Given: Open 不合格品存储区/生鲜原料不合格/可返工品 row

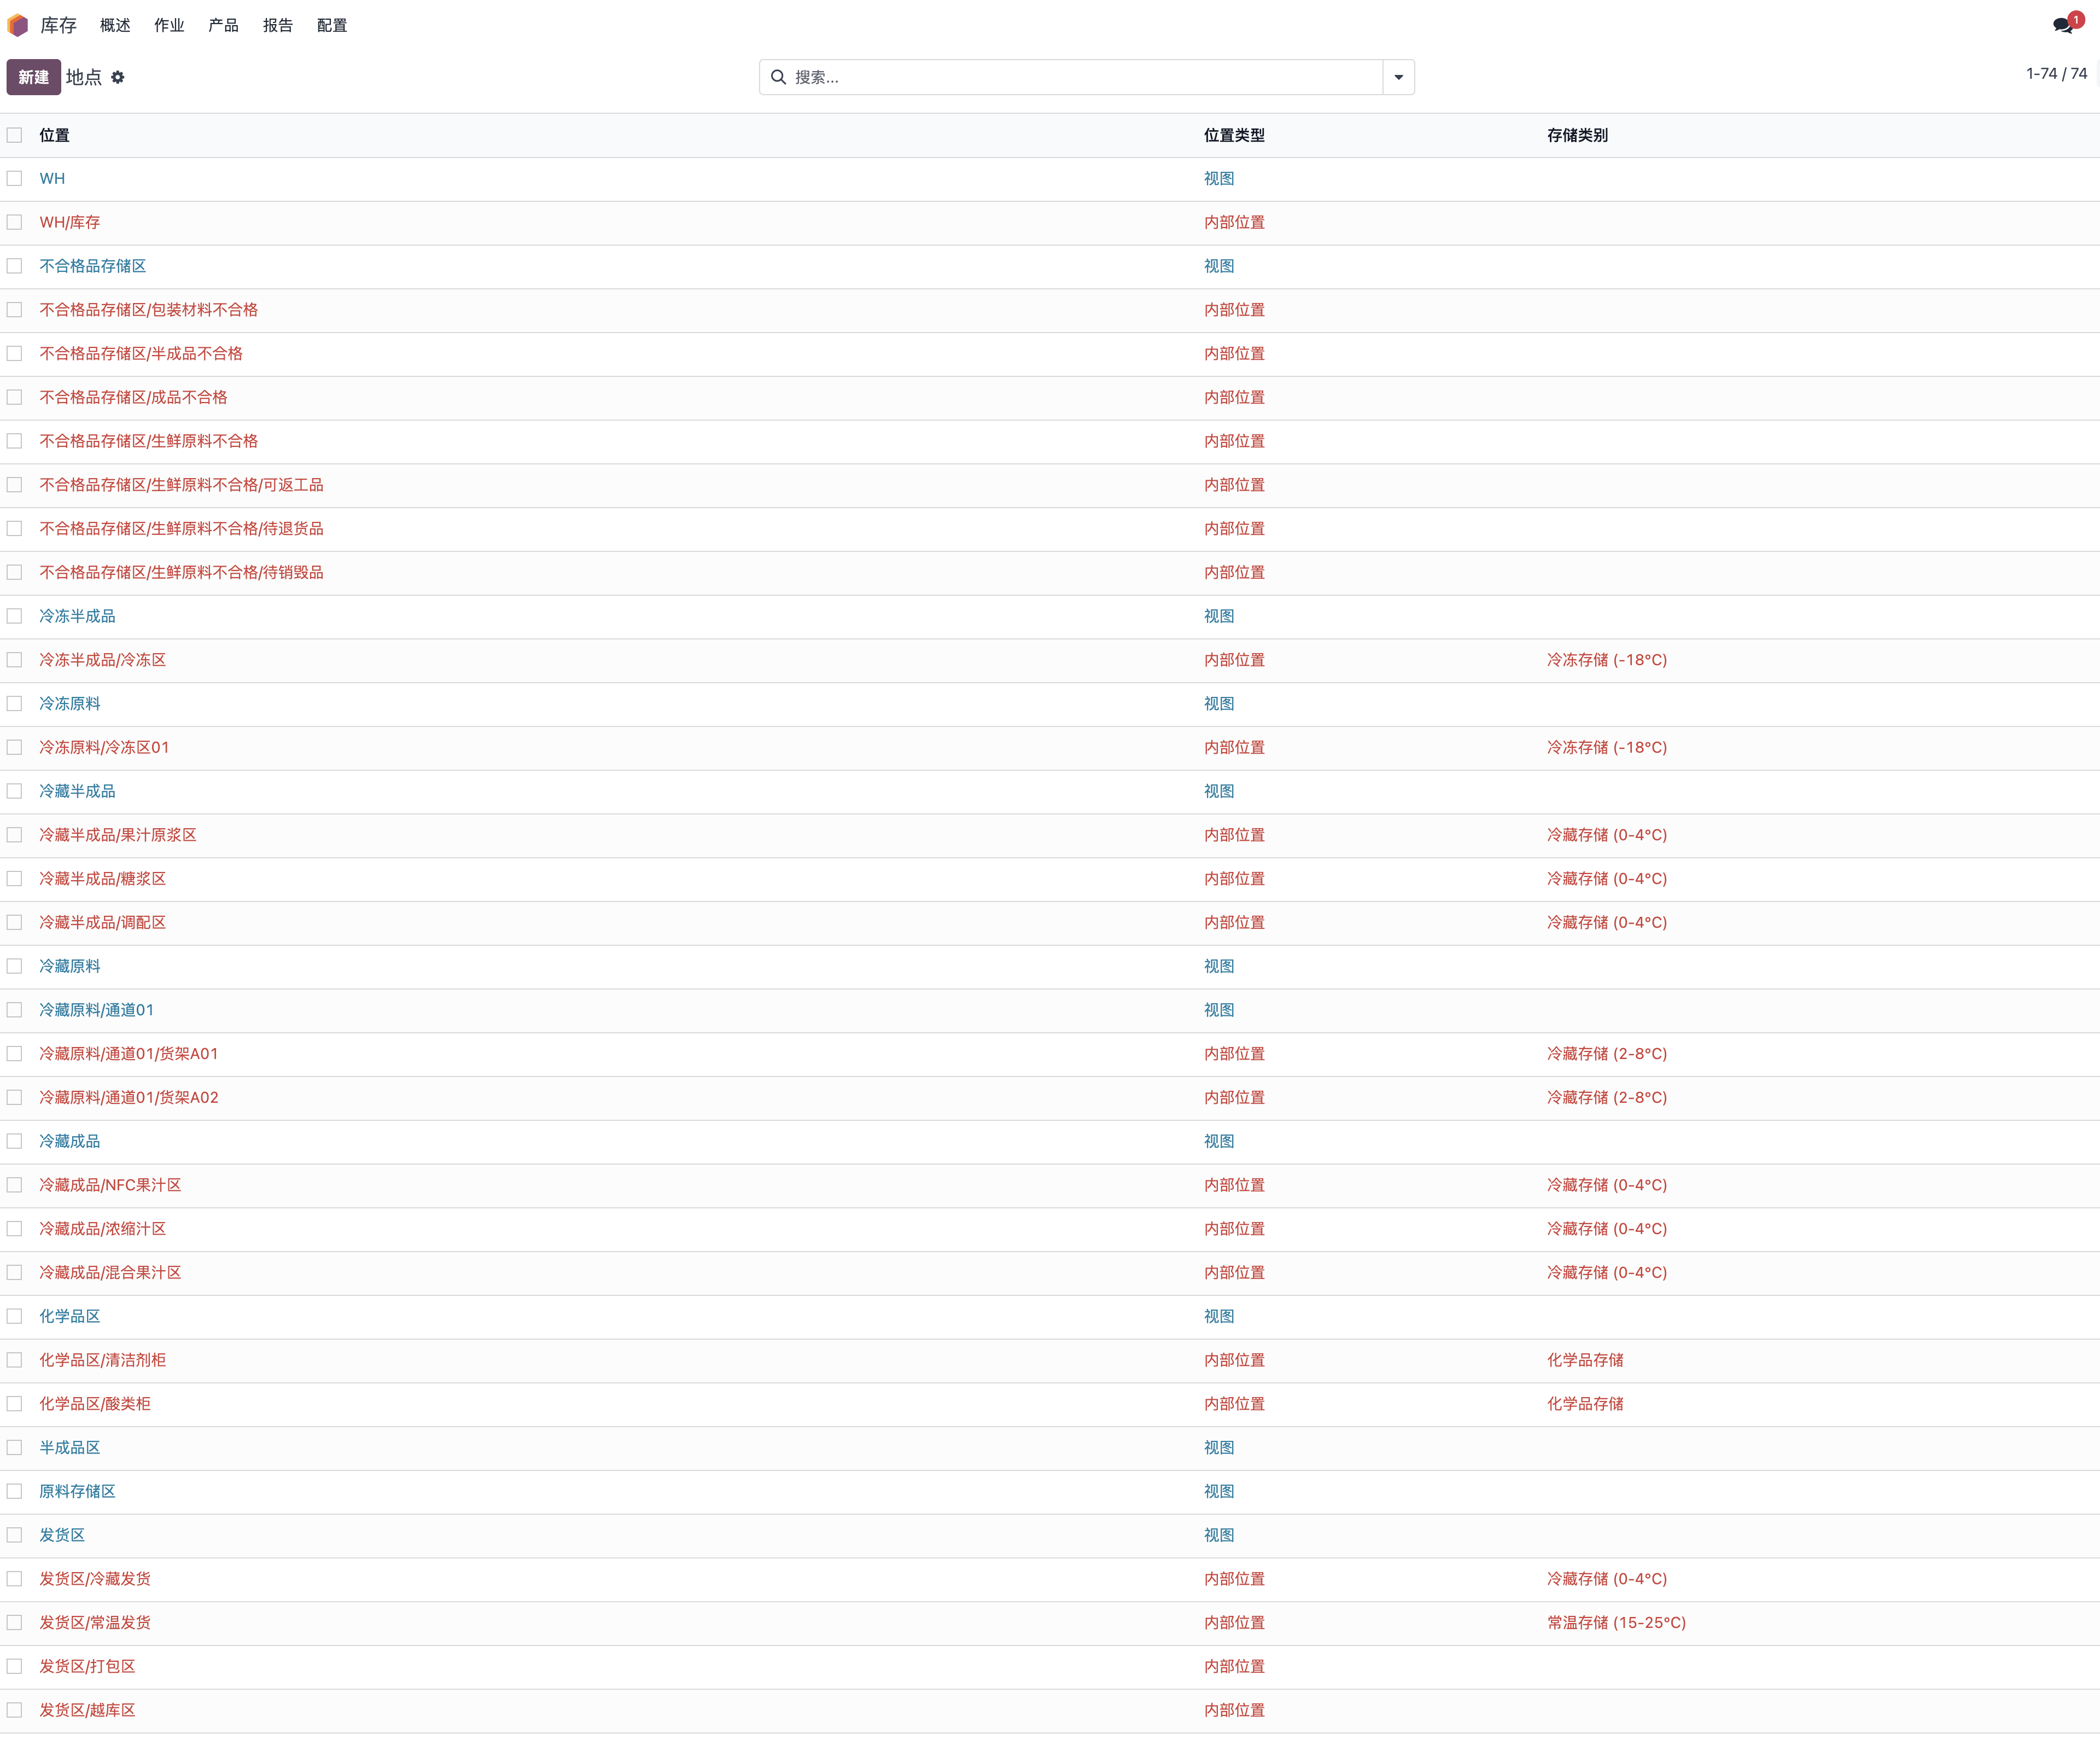Looking at the screenshot, I should (181, 485).
